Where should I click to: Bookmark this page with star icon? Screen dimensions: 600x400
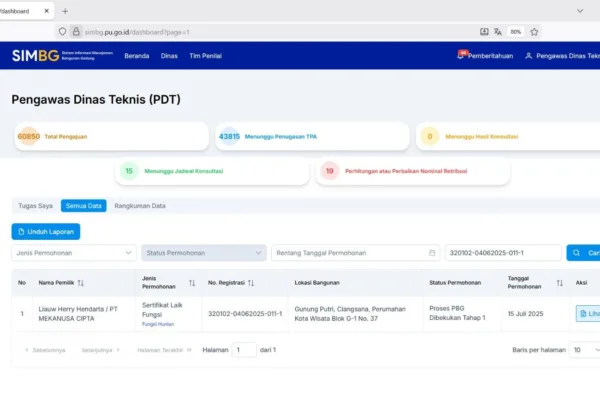[534, 31]
